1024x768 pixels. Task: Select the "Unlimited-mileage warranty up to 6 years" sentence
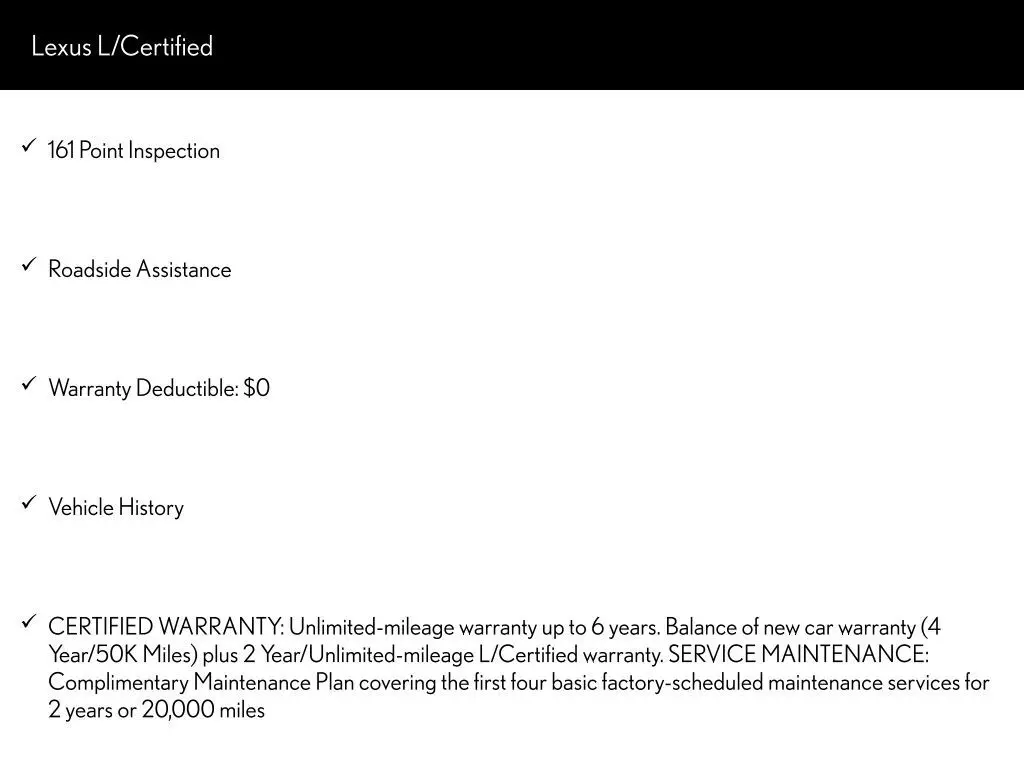(x=474, y=627)
